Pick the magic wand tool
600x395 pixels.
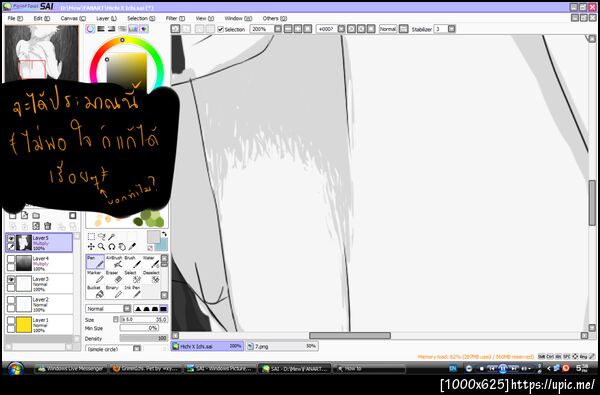[x=111, y=237]
